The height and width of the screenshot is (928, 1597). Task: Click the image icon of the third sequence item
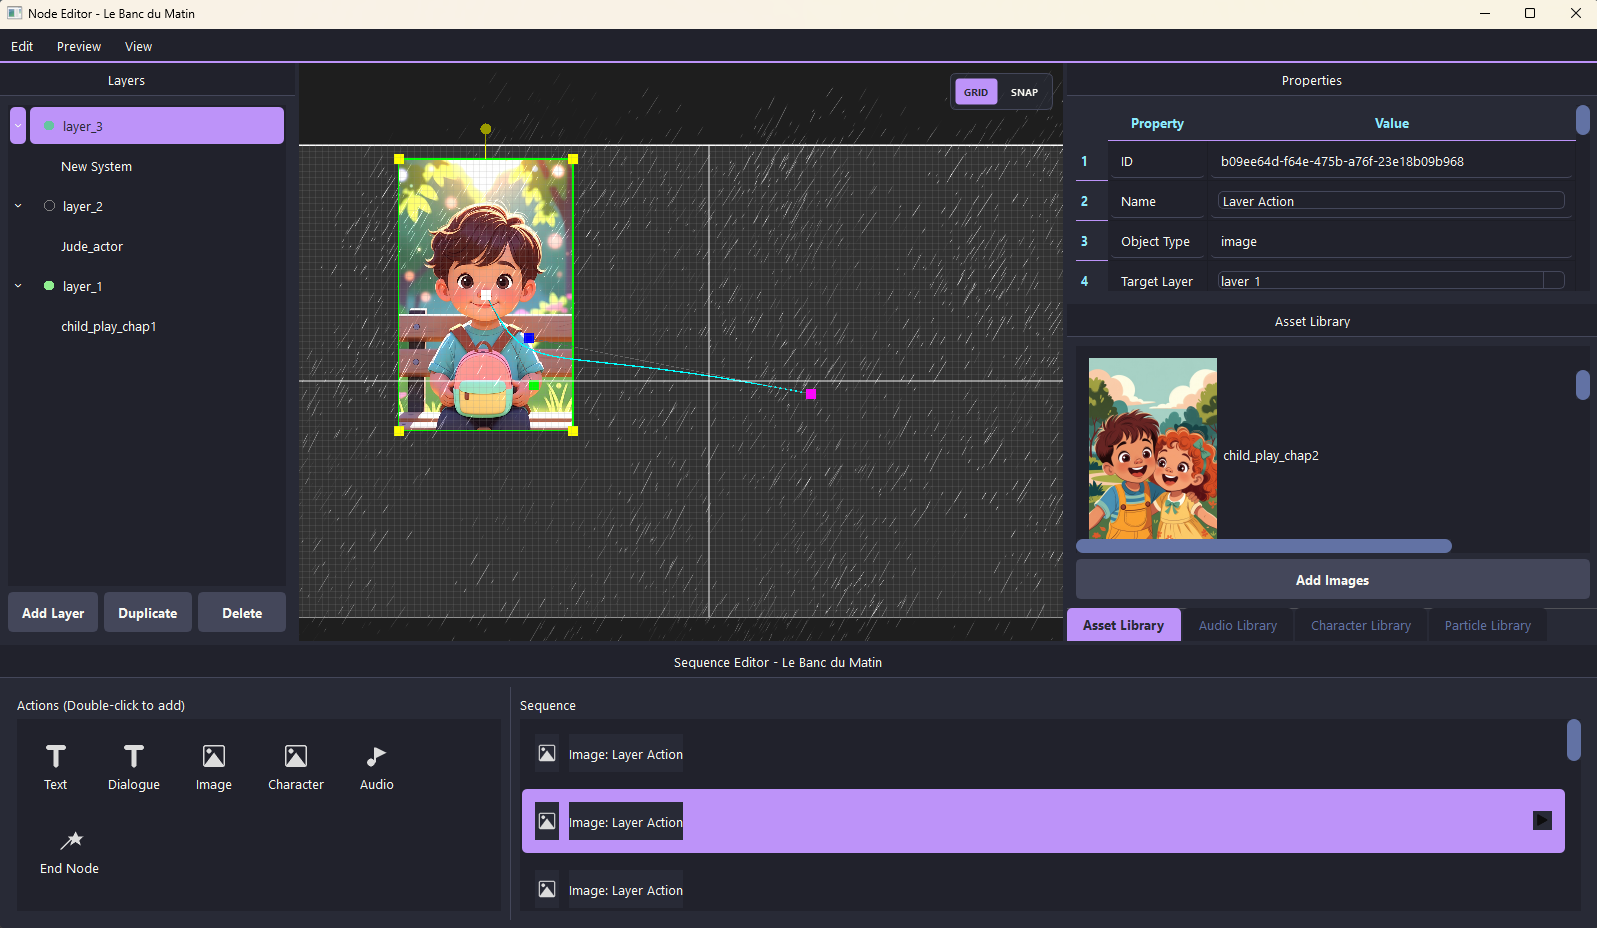click(x=547, y=889)
